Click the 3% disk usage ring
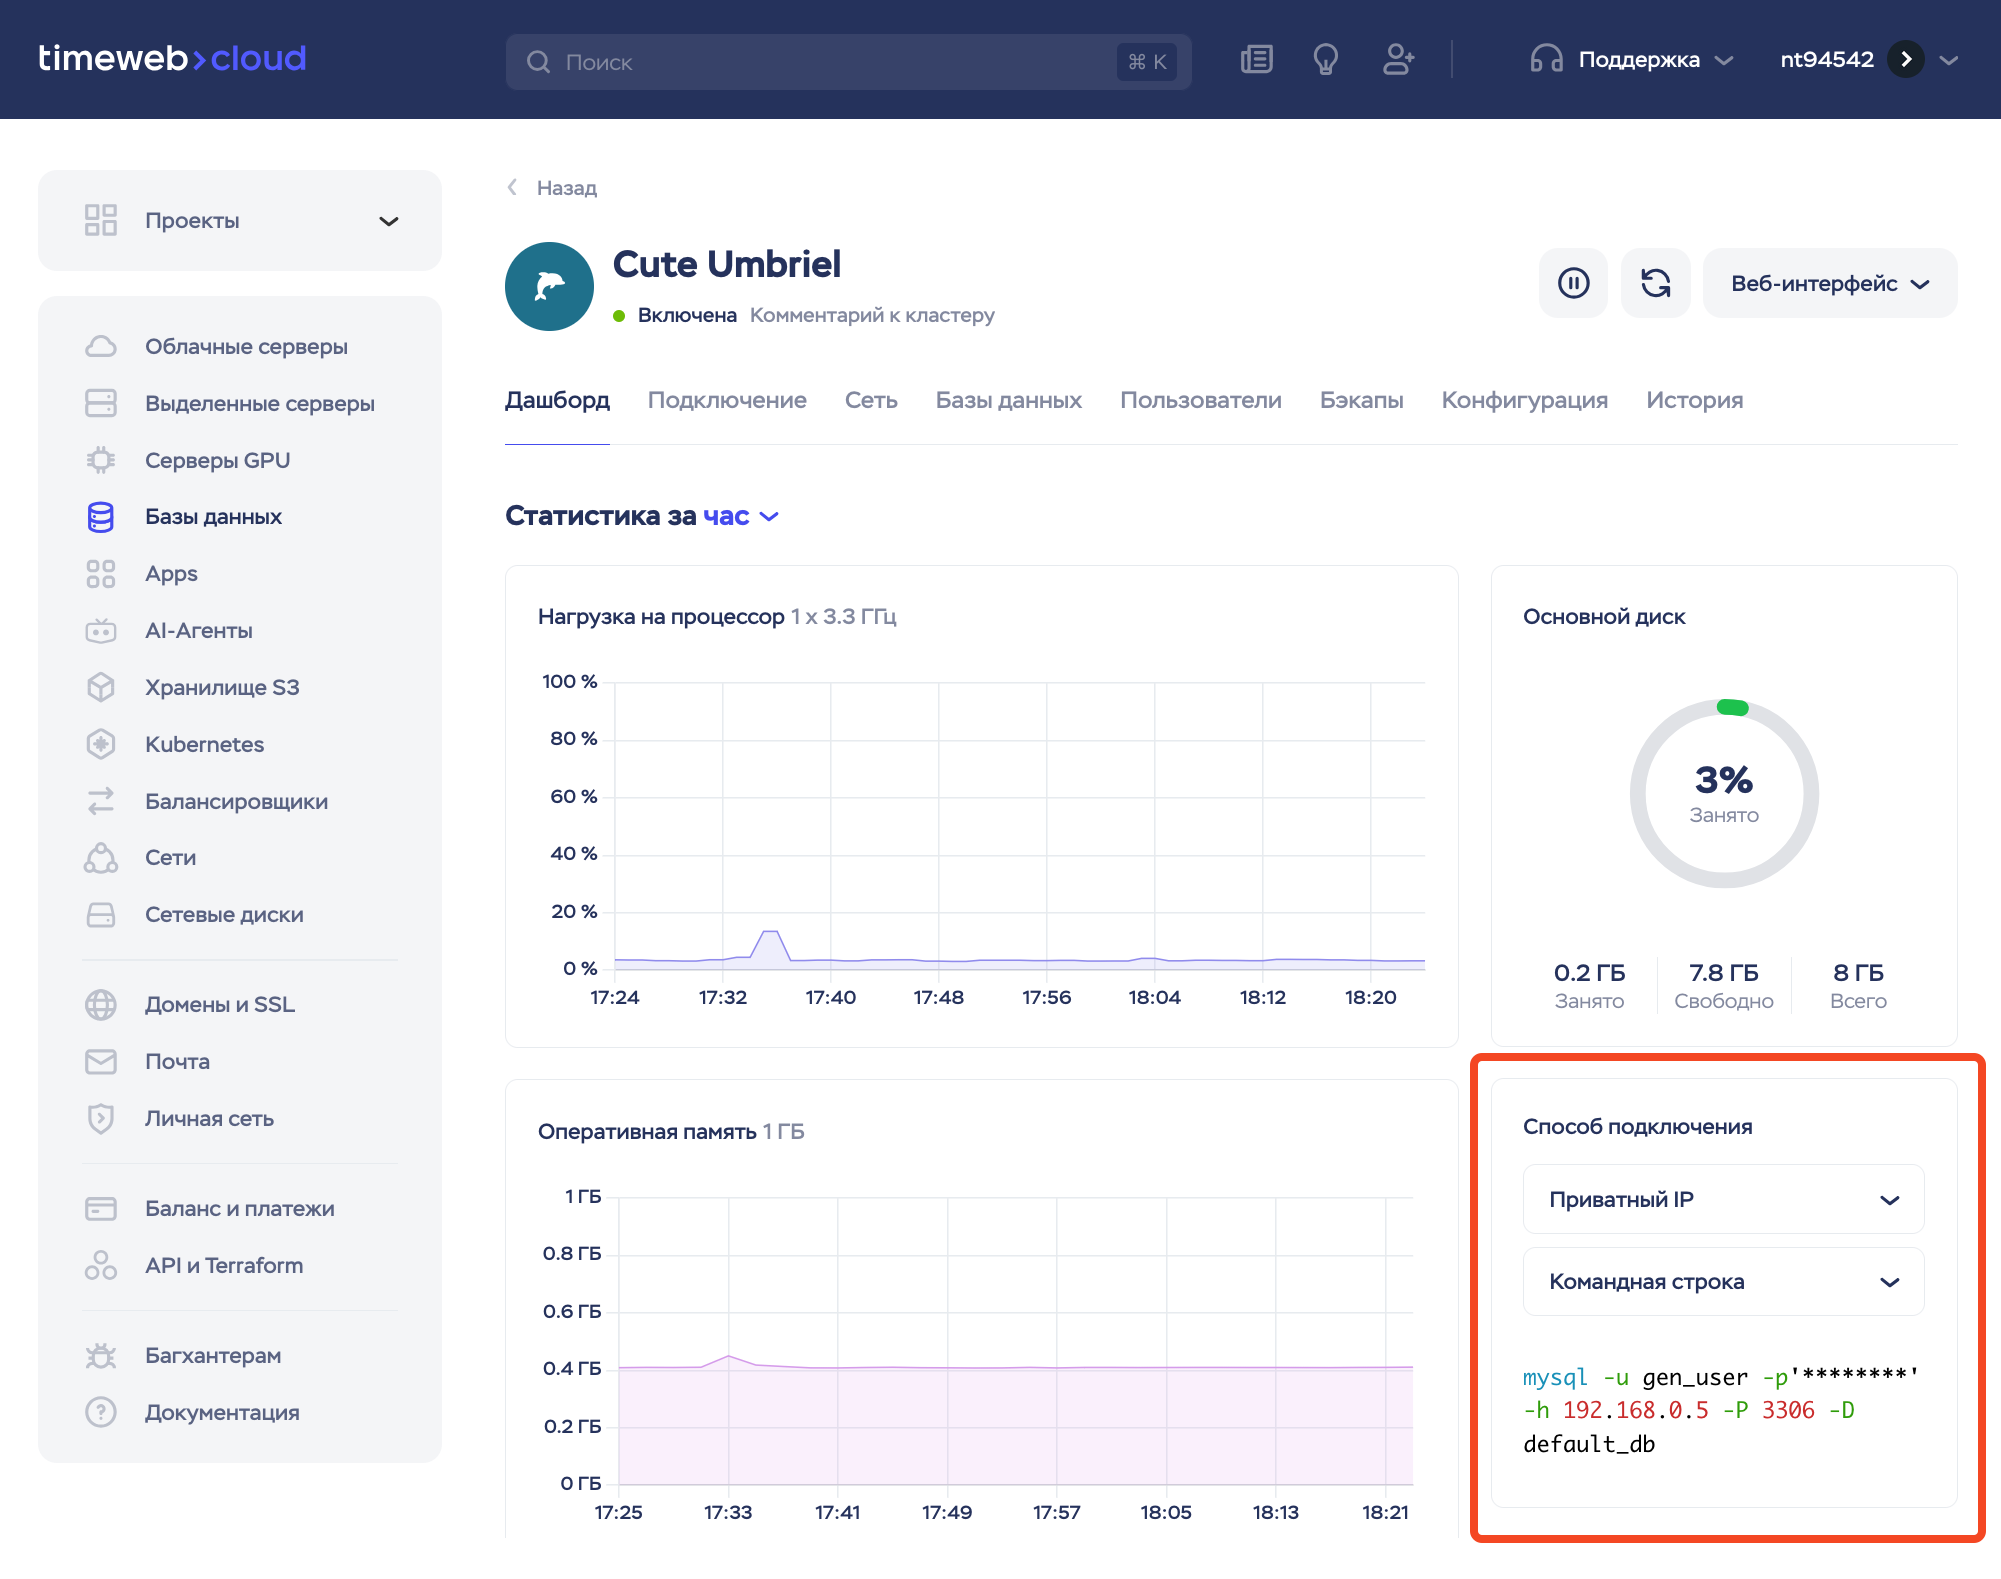This screenshot has height=1579, width=2001. (x=1723, y=793)
